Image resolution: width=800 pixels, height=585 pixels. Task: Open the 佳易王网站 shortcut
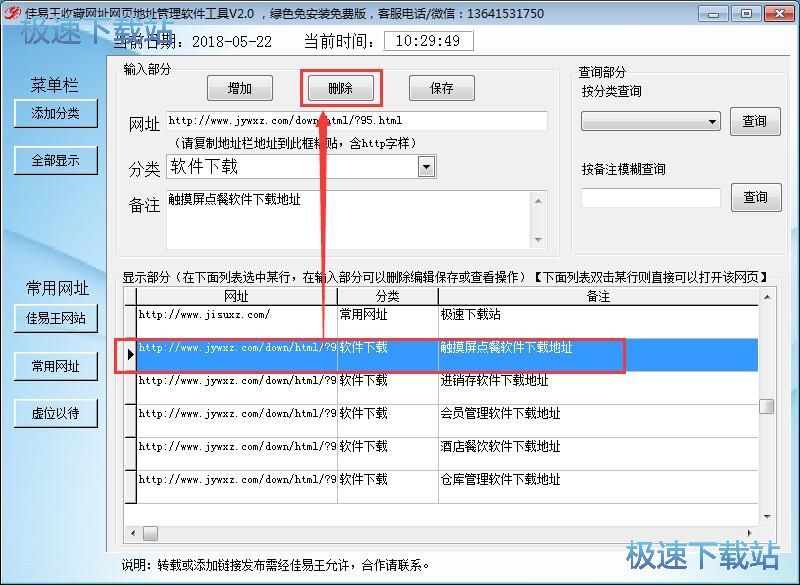[x=56, y=319]
